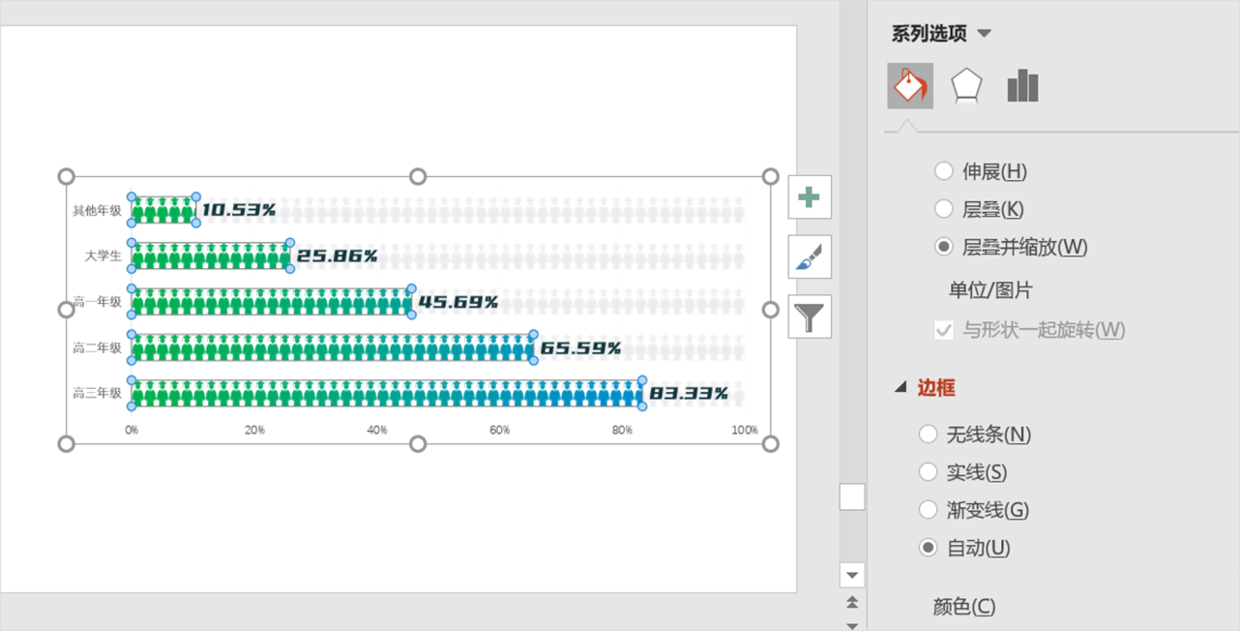Select 渐变线(G) gradient line option

928,510
